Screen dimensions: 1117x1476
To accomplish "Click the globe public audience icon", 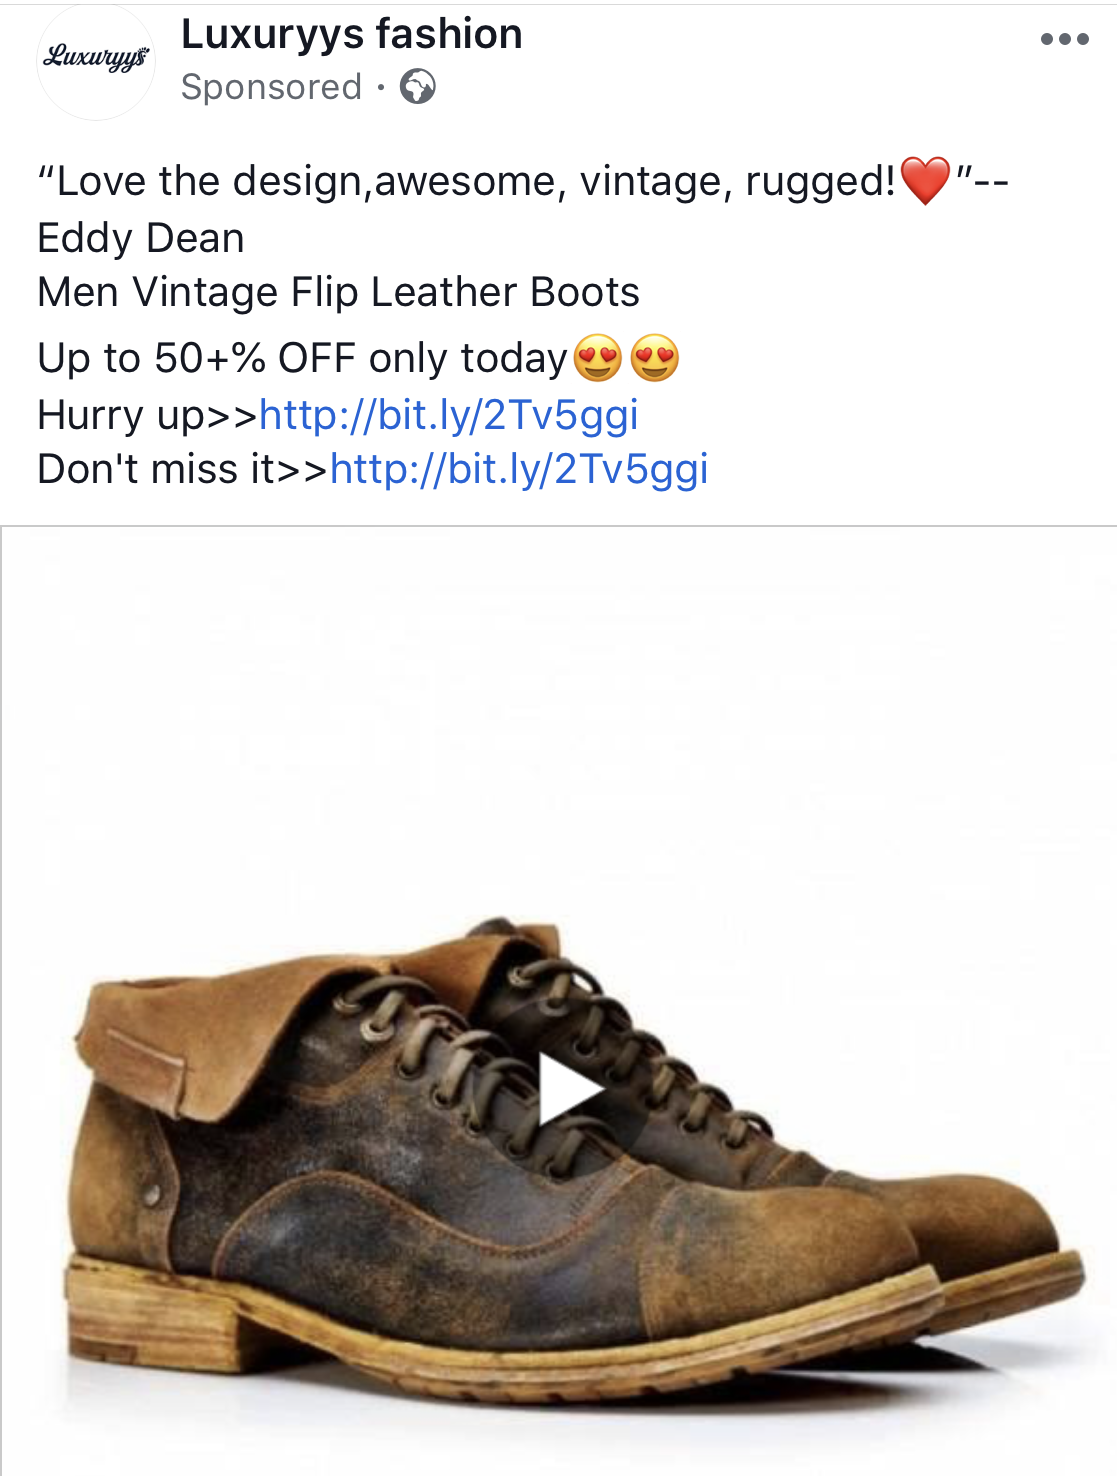I will click(x=417, y=87).
